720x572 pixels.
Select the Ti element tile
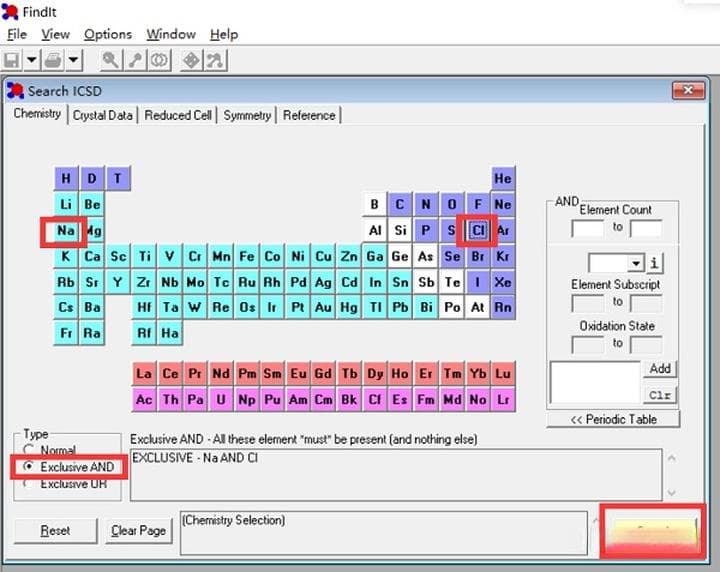(x=144, y=256)
